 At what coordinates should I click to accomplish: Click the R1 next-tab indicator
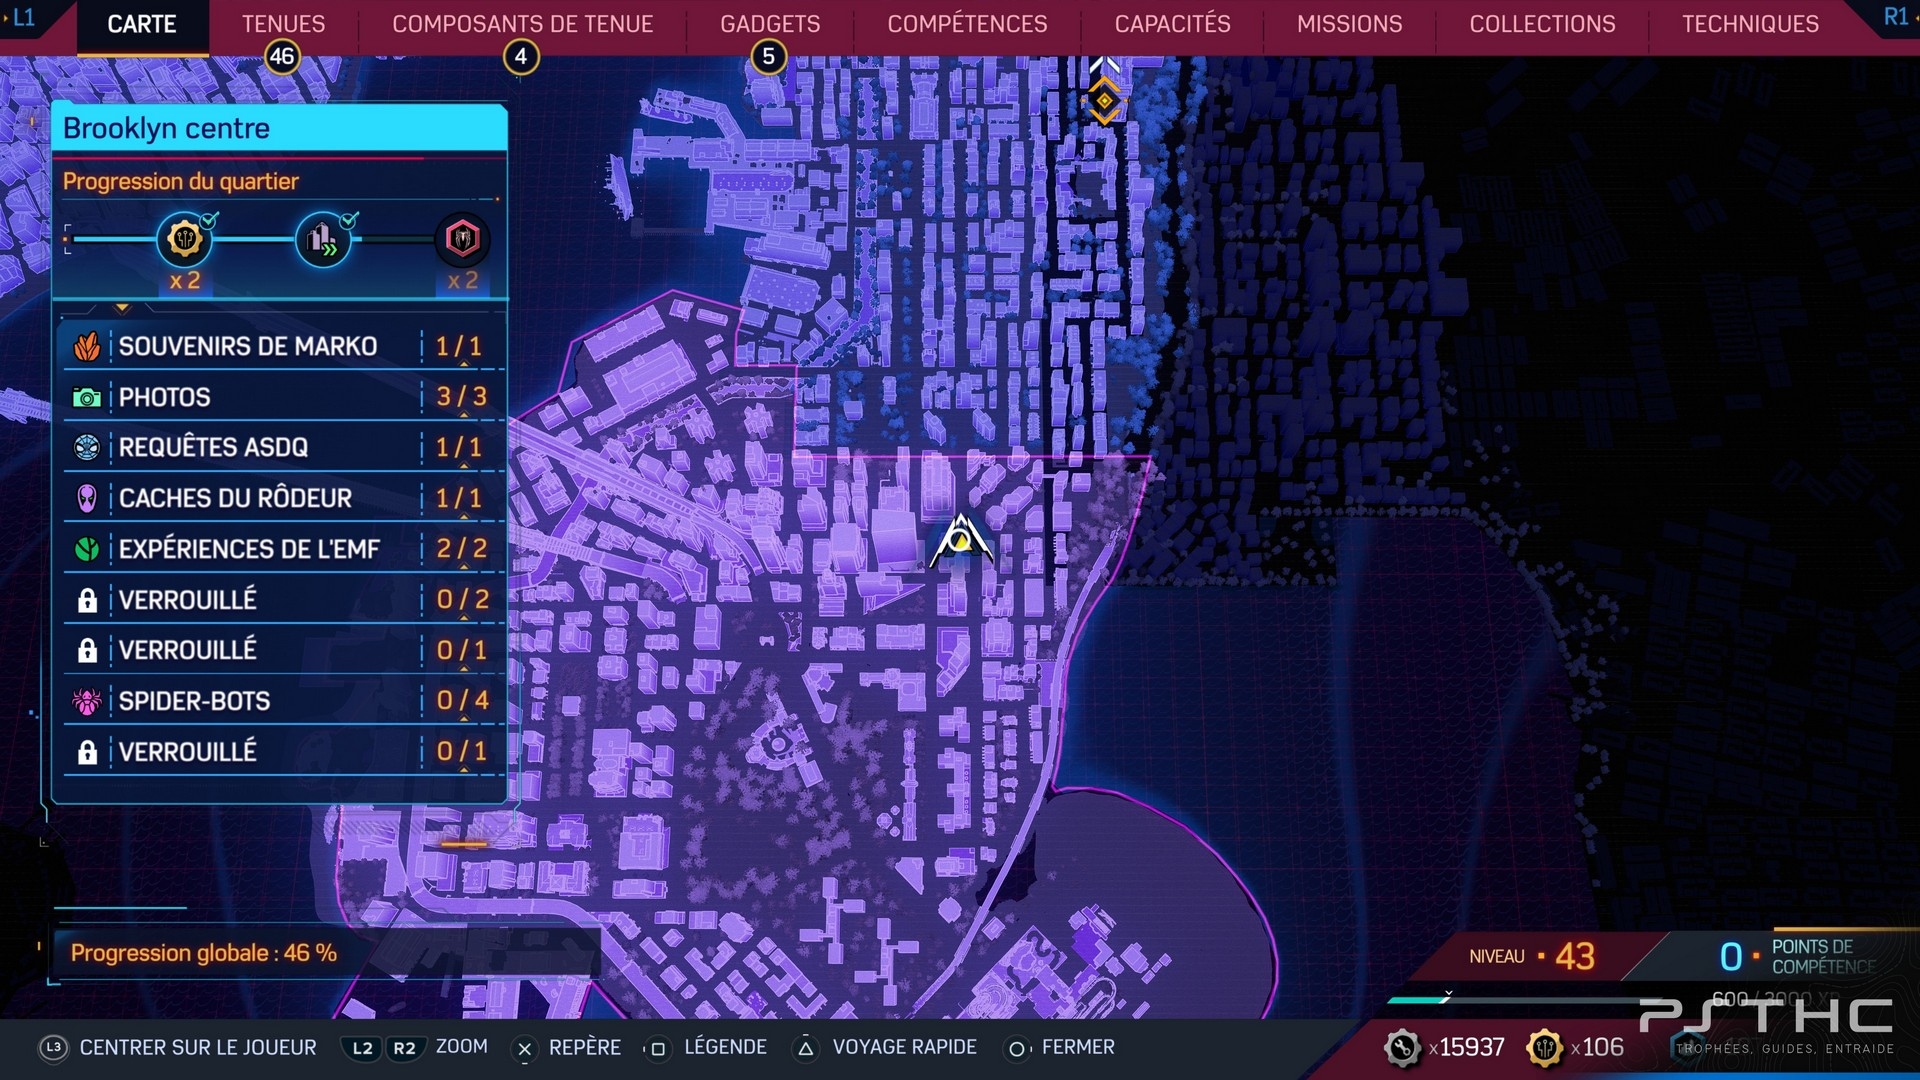click(x=1896, y=17)
